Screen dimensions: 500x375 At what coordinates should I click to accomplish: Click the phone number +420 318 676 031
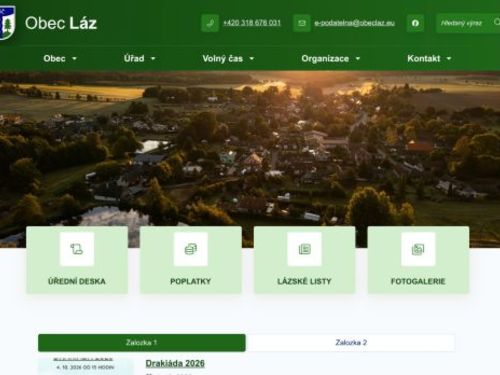252,23
